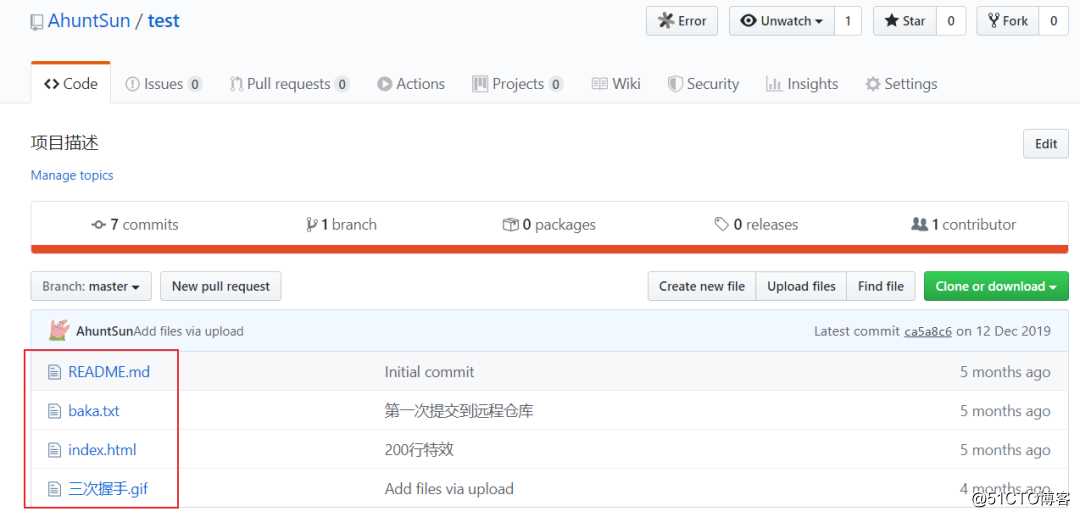Open the Unwatch dropdown
This screenshot has height=517, width=1080.
[x=782, y=21]
